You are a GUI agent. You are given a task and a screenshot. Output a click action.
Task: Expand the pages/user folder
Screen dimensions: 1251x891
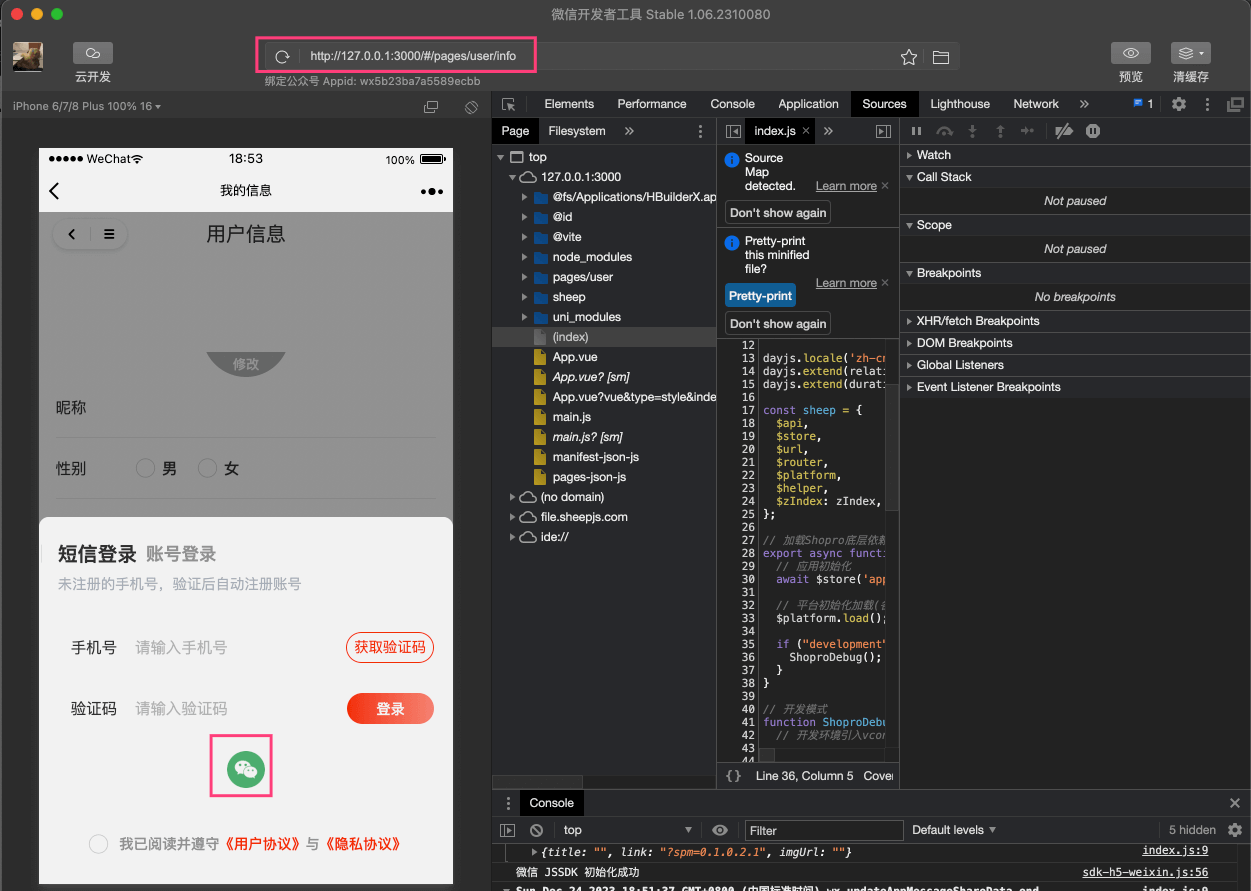pyautogui.click(x=525, y=277)
